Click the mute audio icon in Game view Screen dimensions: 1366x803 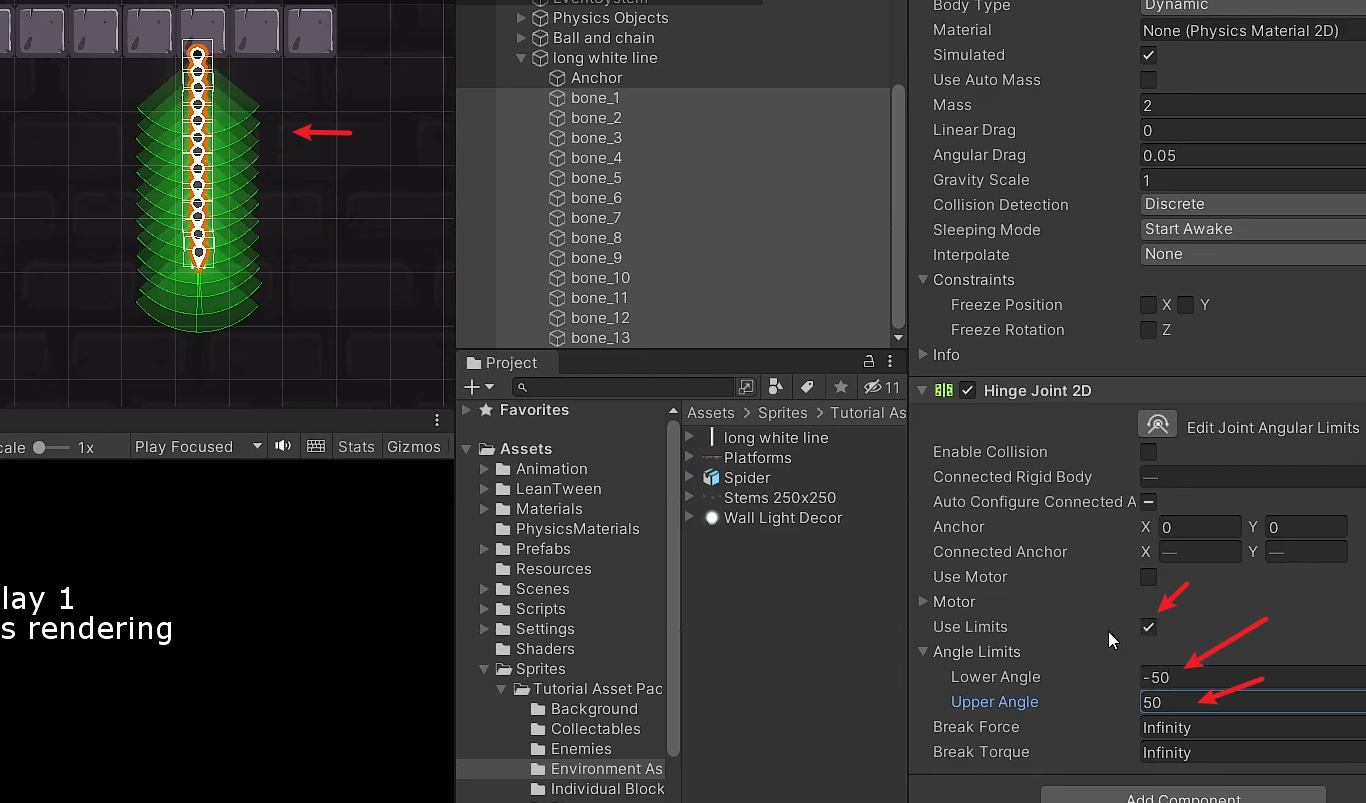point(283,446)
